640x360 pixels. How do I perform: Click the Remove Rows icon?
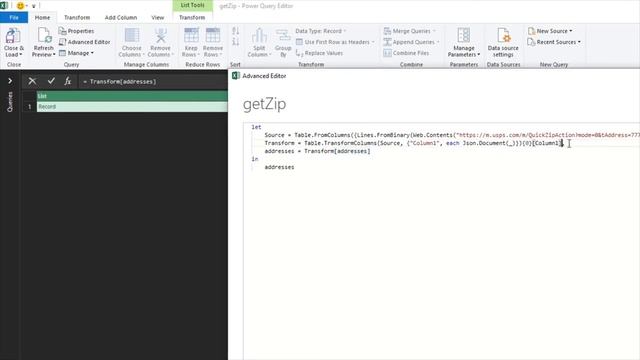tap(213, 36)
